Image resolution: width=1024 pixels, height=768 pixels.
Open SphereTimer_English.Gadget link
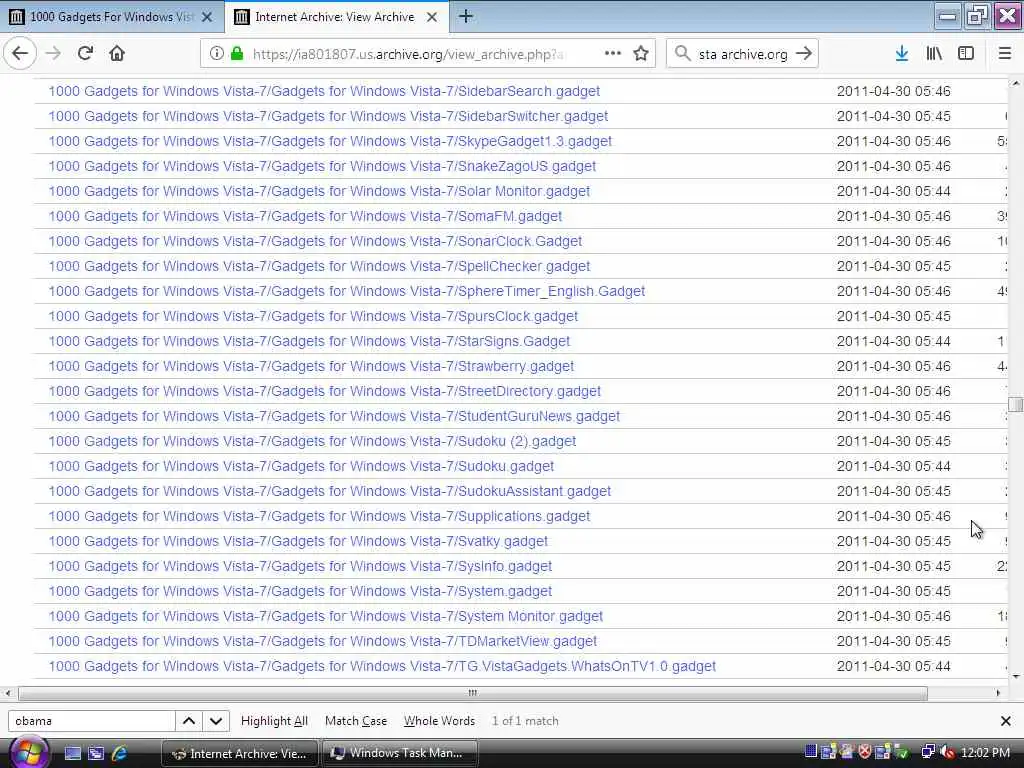tap(347, 291)
